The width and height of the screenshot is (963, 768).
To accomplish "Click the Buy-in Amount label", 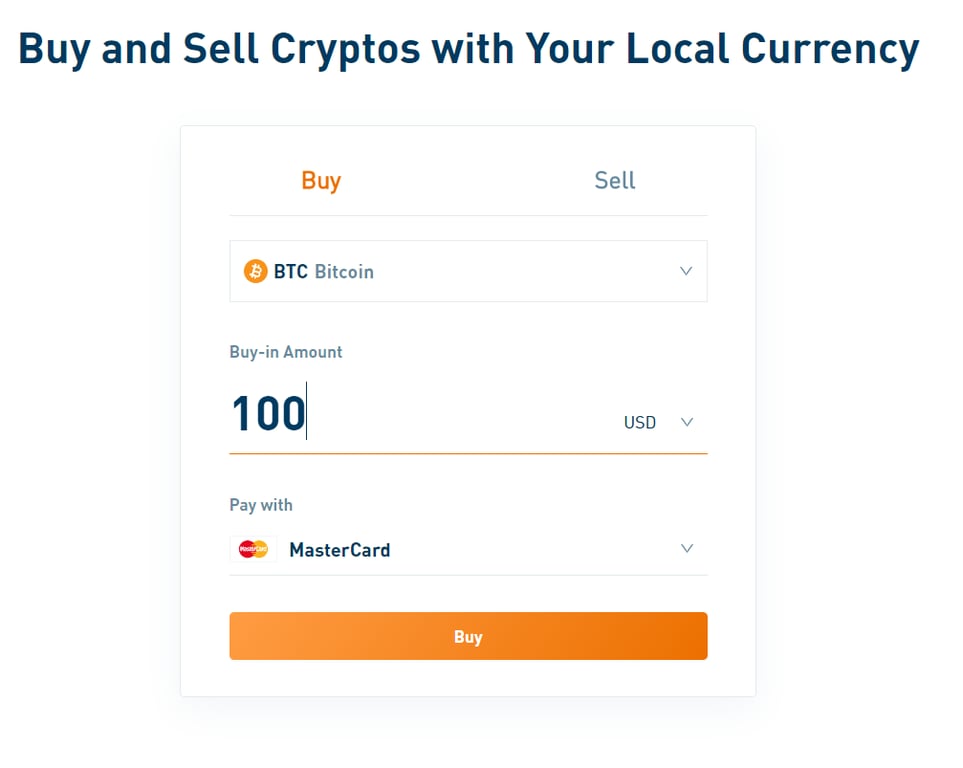I will pos(286,352).
